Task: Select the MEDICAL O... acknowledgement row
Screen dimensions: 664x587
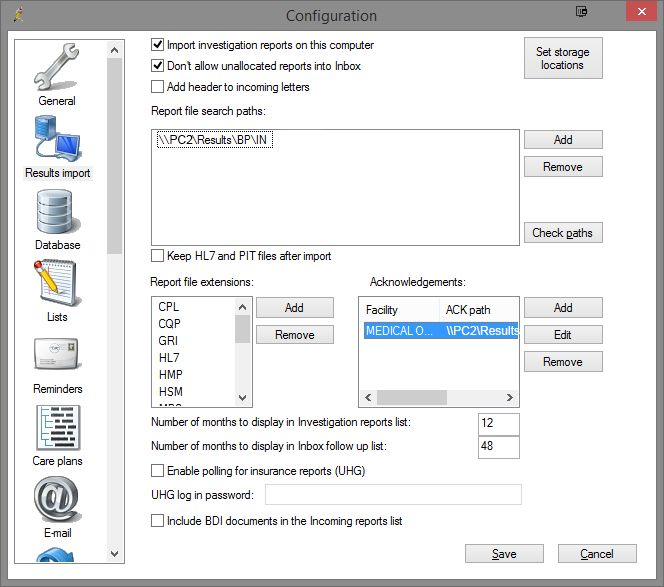Action: coord(400,330)
